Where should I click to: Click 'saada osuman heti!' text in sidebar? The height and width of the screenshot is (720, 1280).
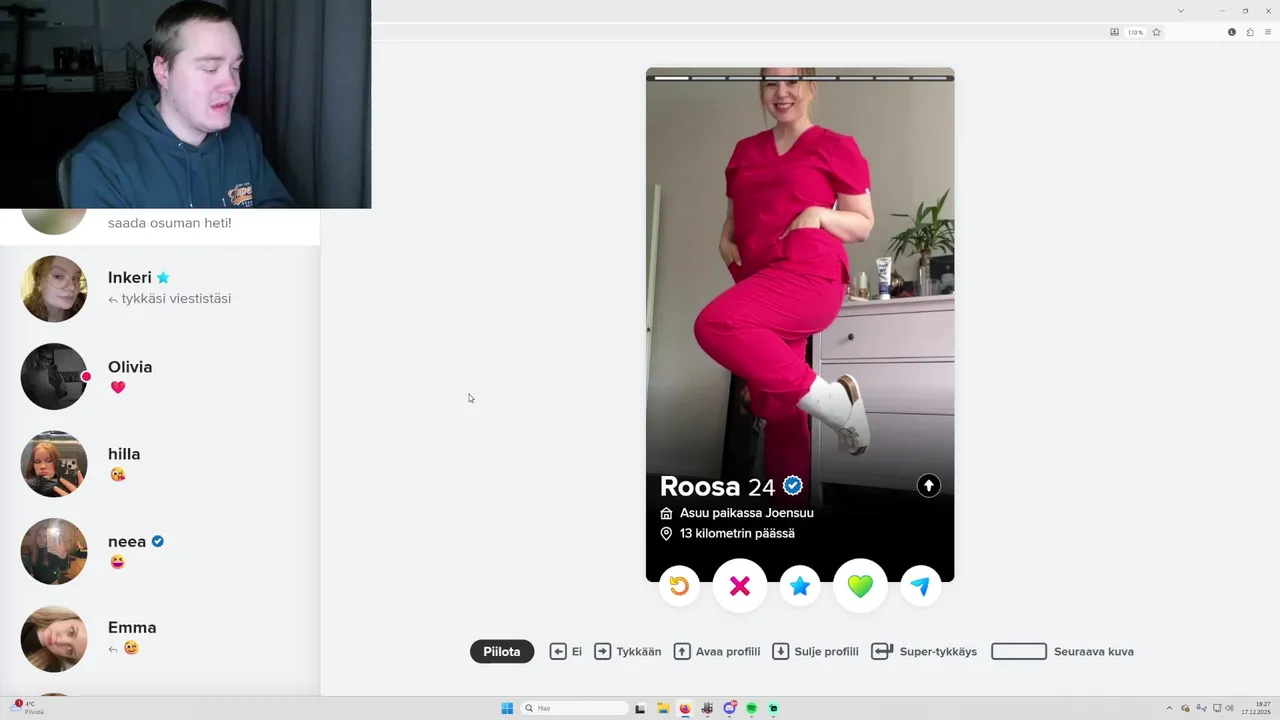coord(170,223)
